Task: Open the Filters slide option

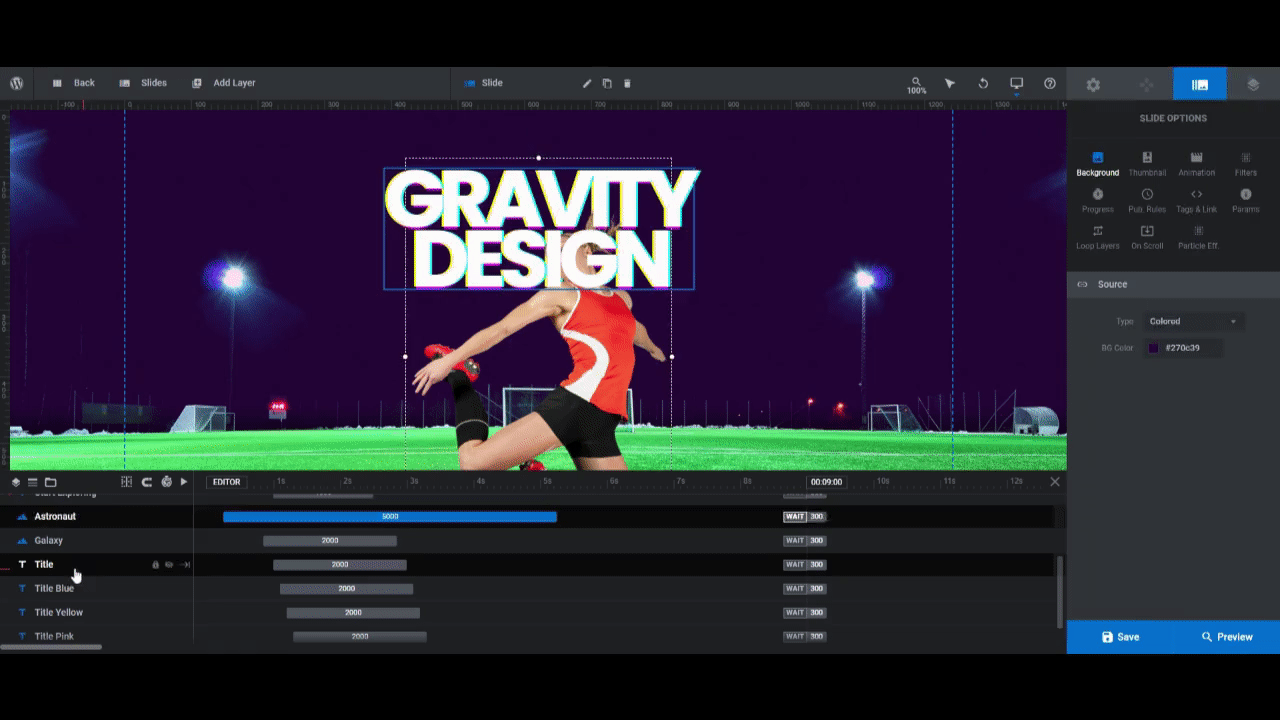Action: tap(1246, 164)
